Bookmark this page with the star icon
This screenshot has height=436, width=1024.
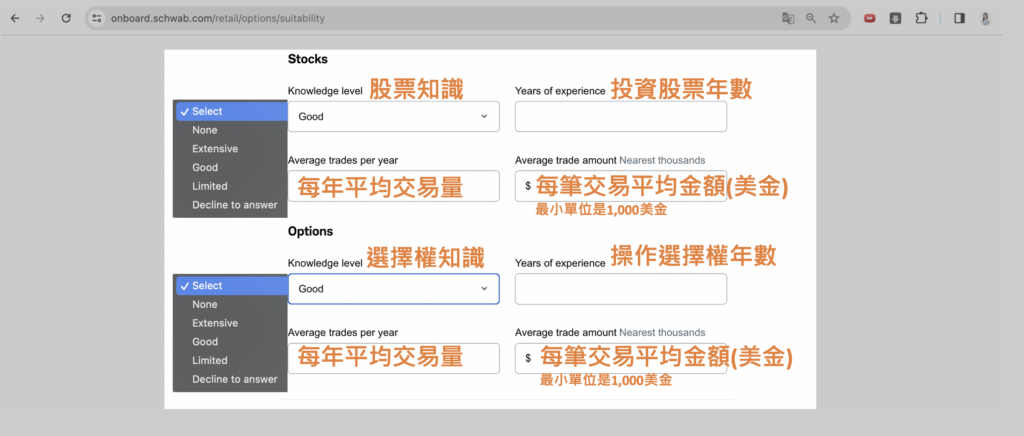coord(834,18)
